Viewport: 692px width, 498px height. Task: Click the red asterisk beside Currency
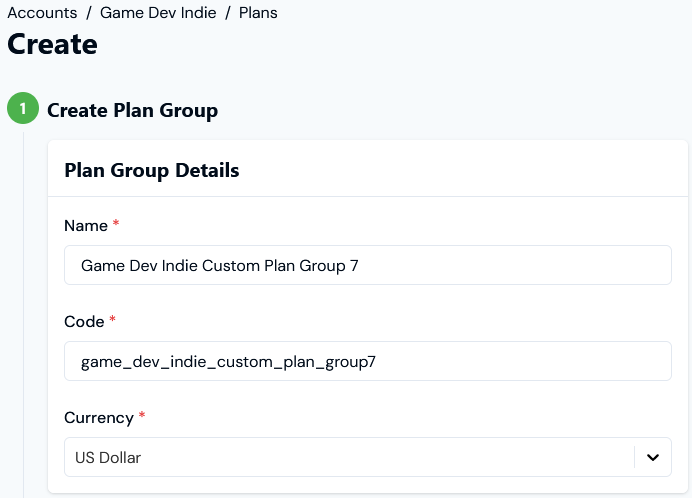(x=142, y=415)
